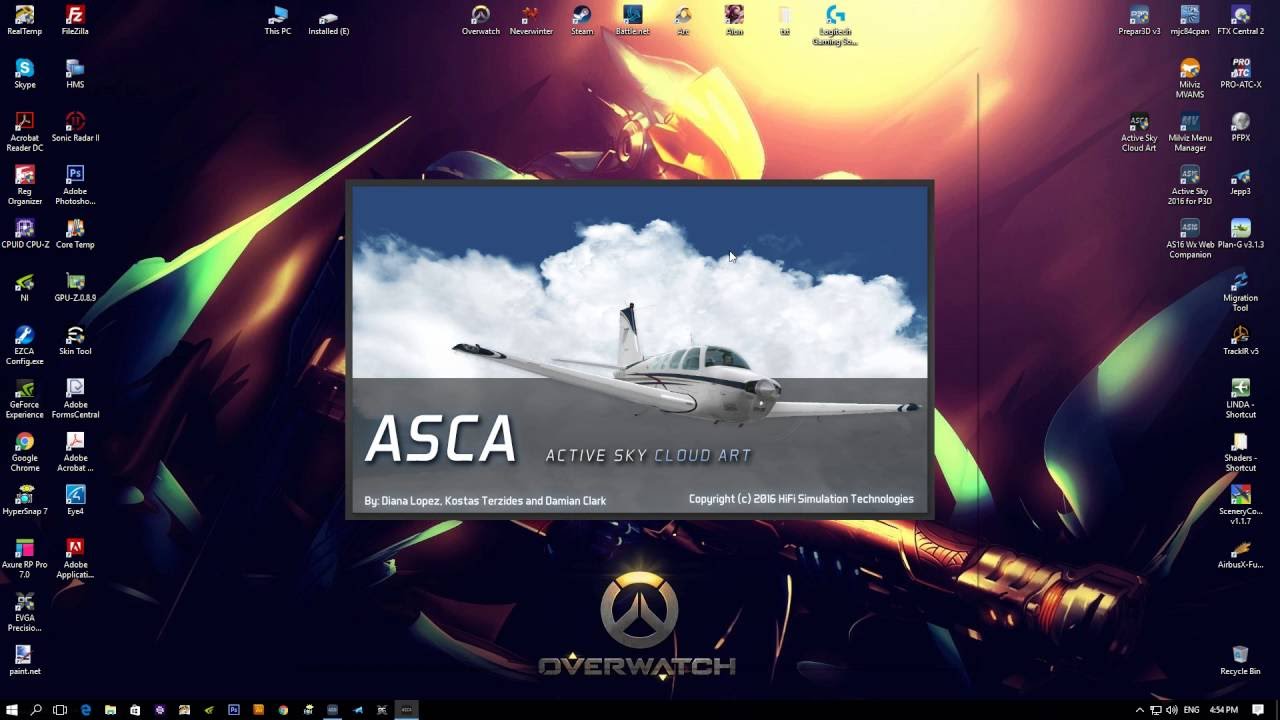Select the Reg Organizer desktop icon

coord(24,186)
